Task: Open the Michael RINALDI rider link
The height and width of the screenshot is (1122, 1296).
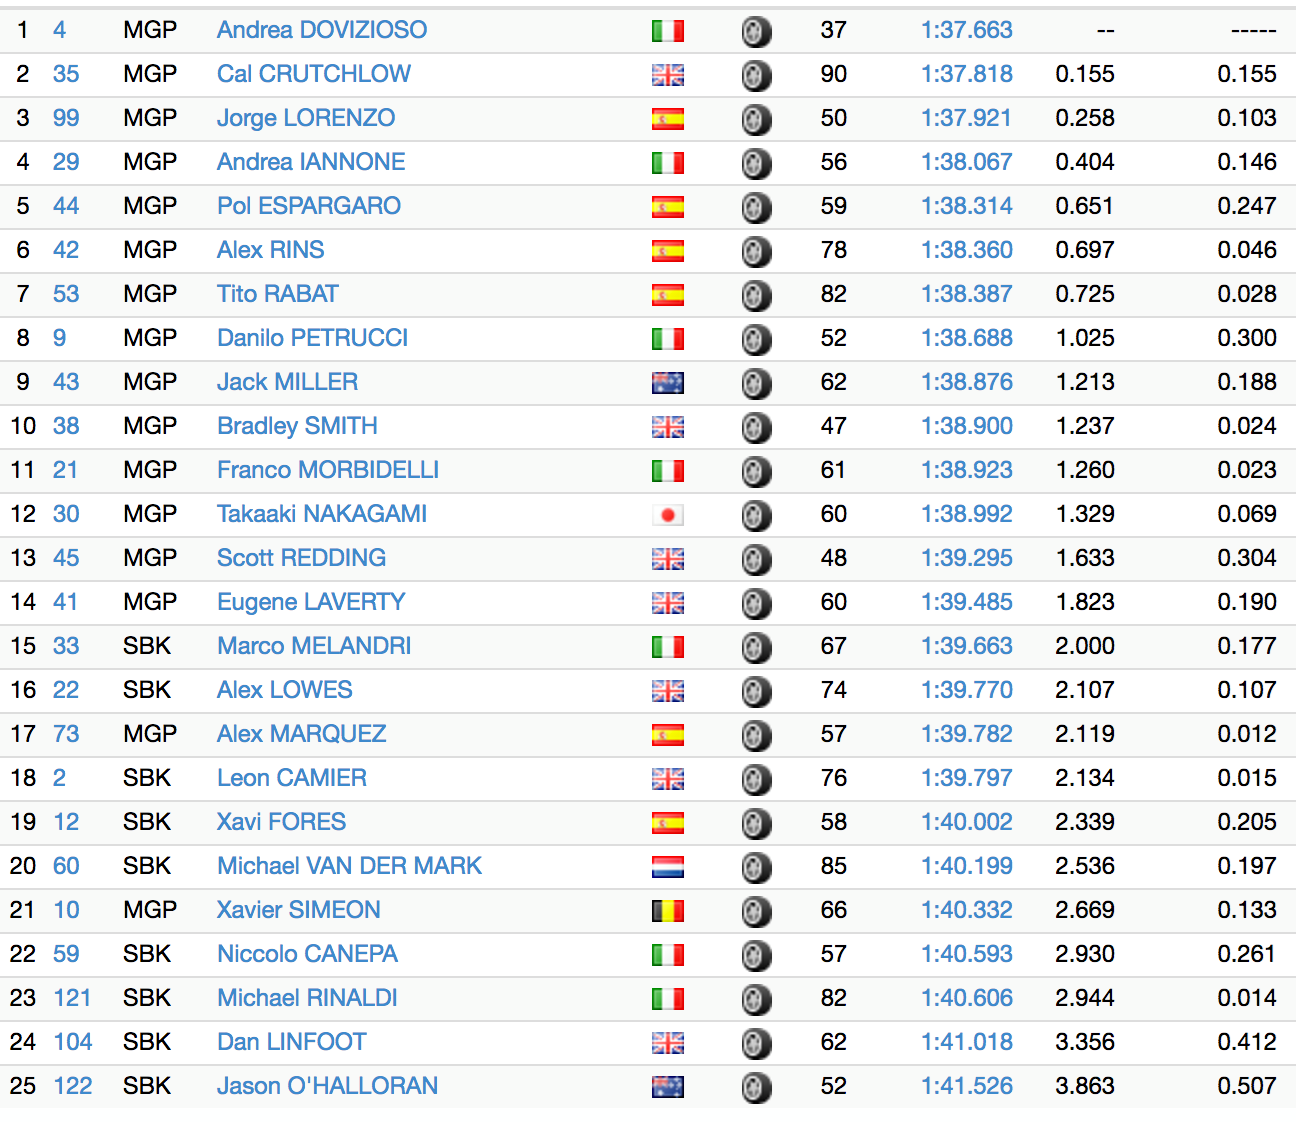Action: (307, 998)
